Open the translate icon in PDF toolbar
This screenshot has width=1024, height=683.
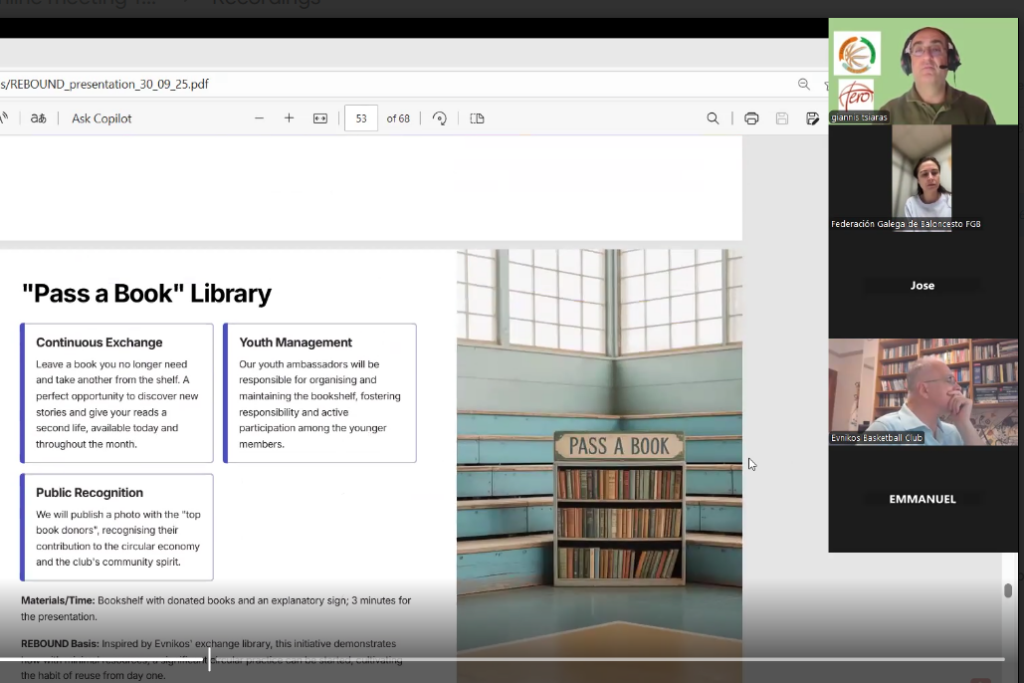[x=38, y=118]
